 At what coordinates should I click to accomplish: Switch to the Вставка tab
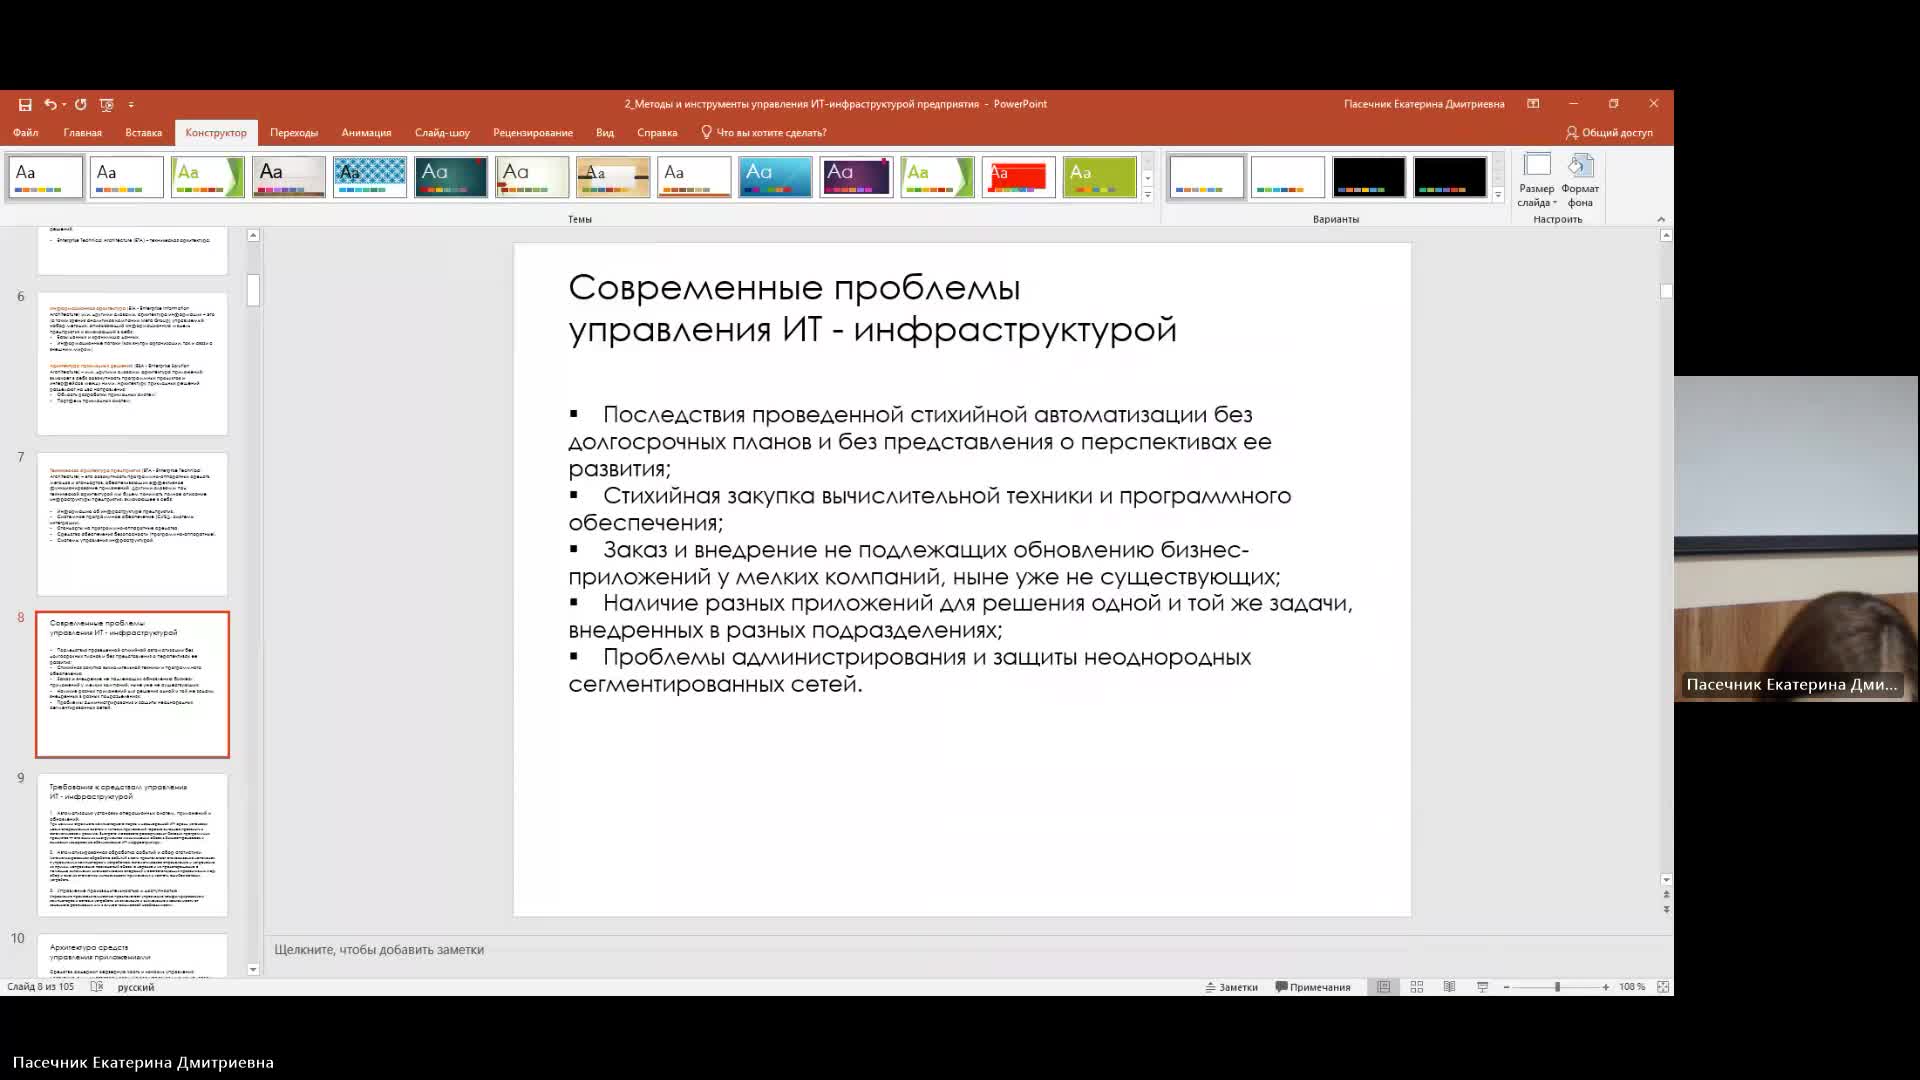144,133
